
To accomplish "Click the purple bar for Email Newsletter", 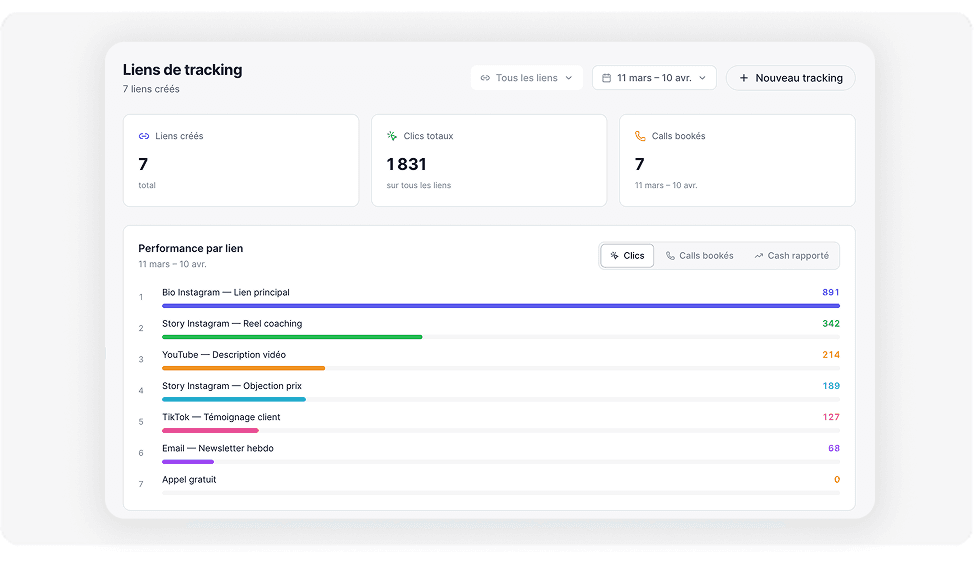I will (x=188, y=462).
